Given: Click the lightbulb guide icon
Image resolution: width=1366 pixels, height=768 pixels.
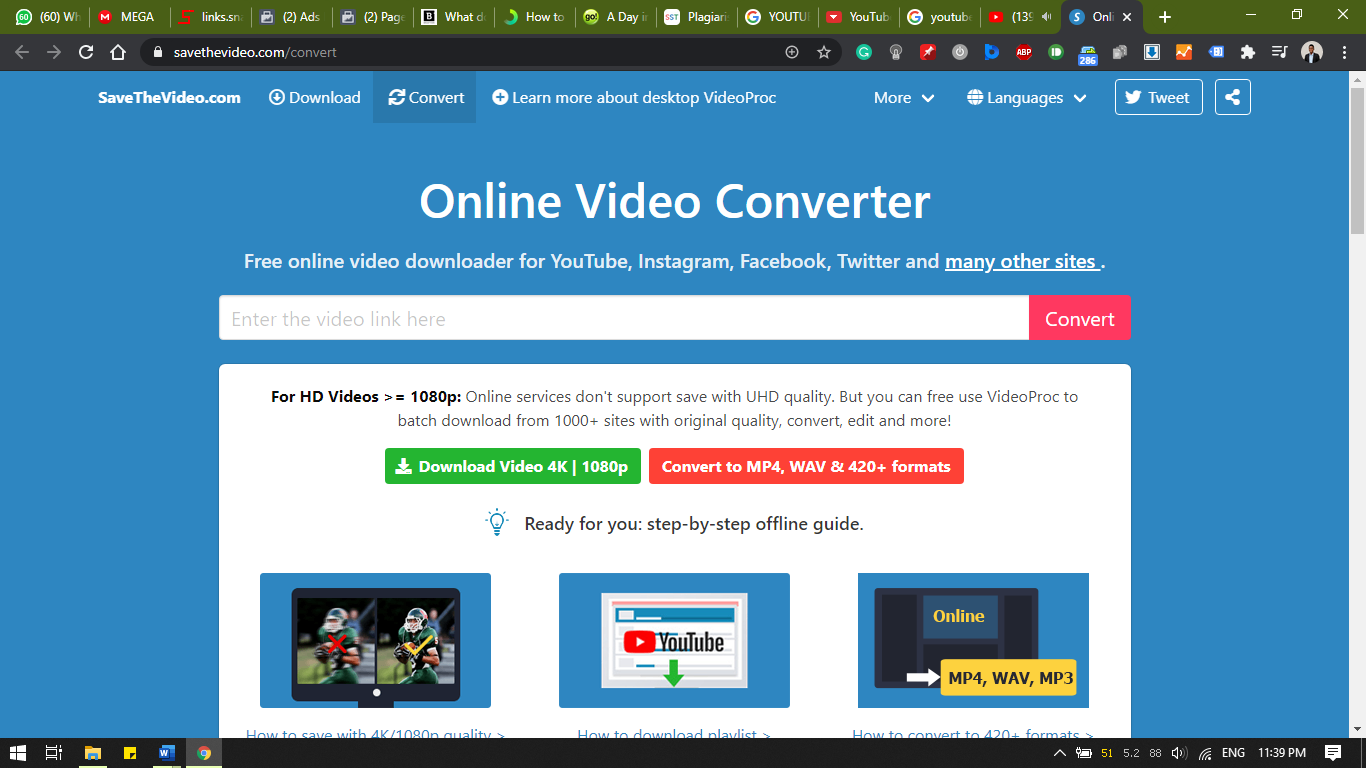Looking at the screenshot, I should (x=497, y=522).
